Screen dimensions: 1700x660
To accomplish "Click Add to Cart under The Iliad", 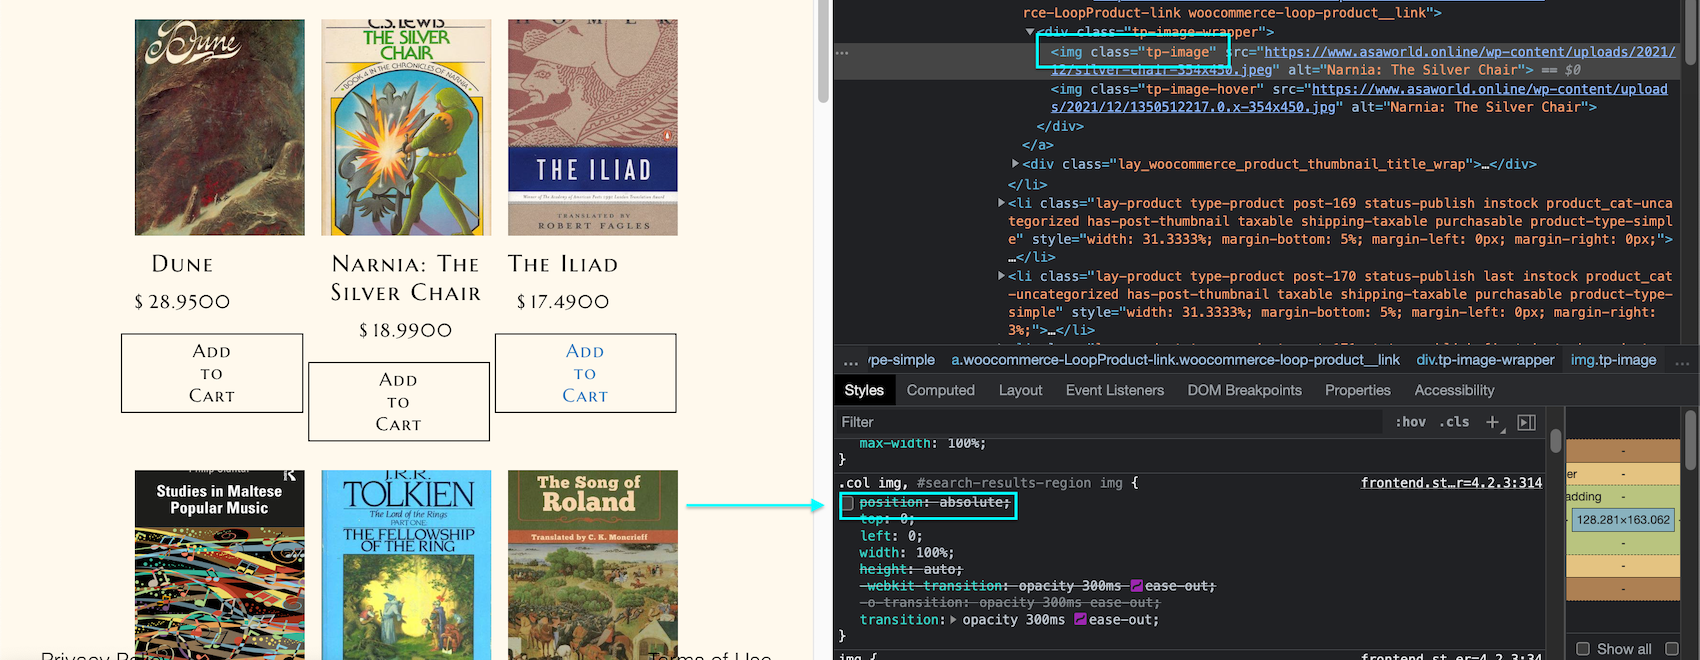I will click(585, 373).
